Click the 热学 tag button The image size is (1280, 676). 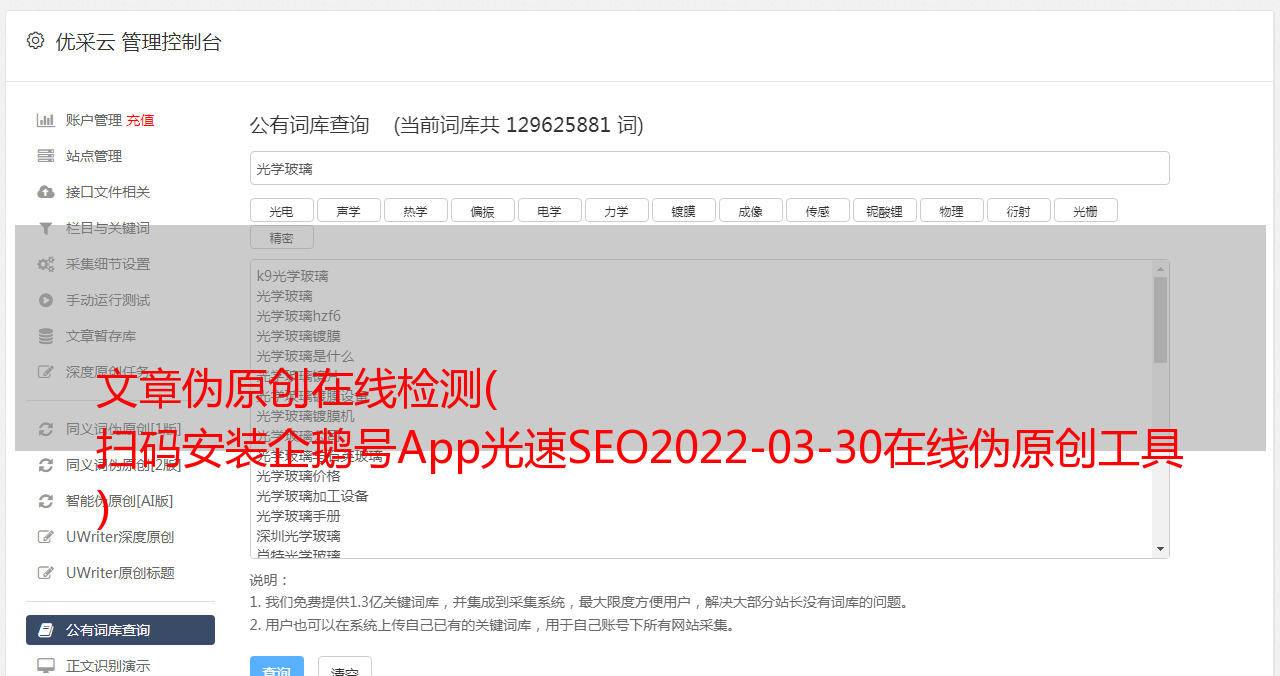click(416, 210)
